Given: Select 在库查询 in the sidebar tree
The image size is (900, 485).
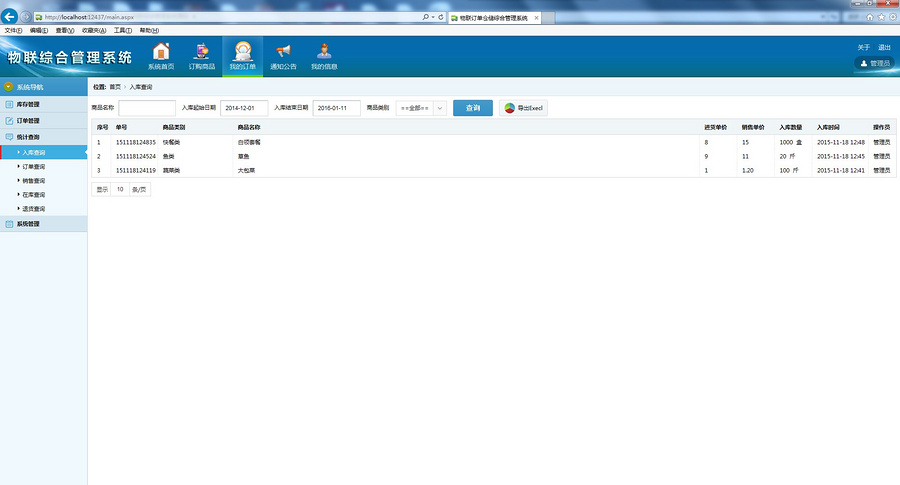Looking at the screenshot, I should click(33, 195).
